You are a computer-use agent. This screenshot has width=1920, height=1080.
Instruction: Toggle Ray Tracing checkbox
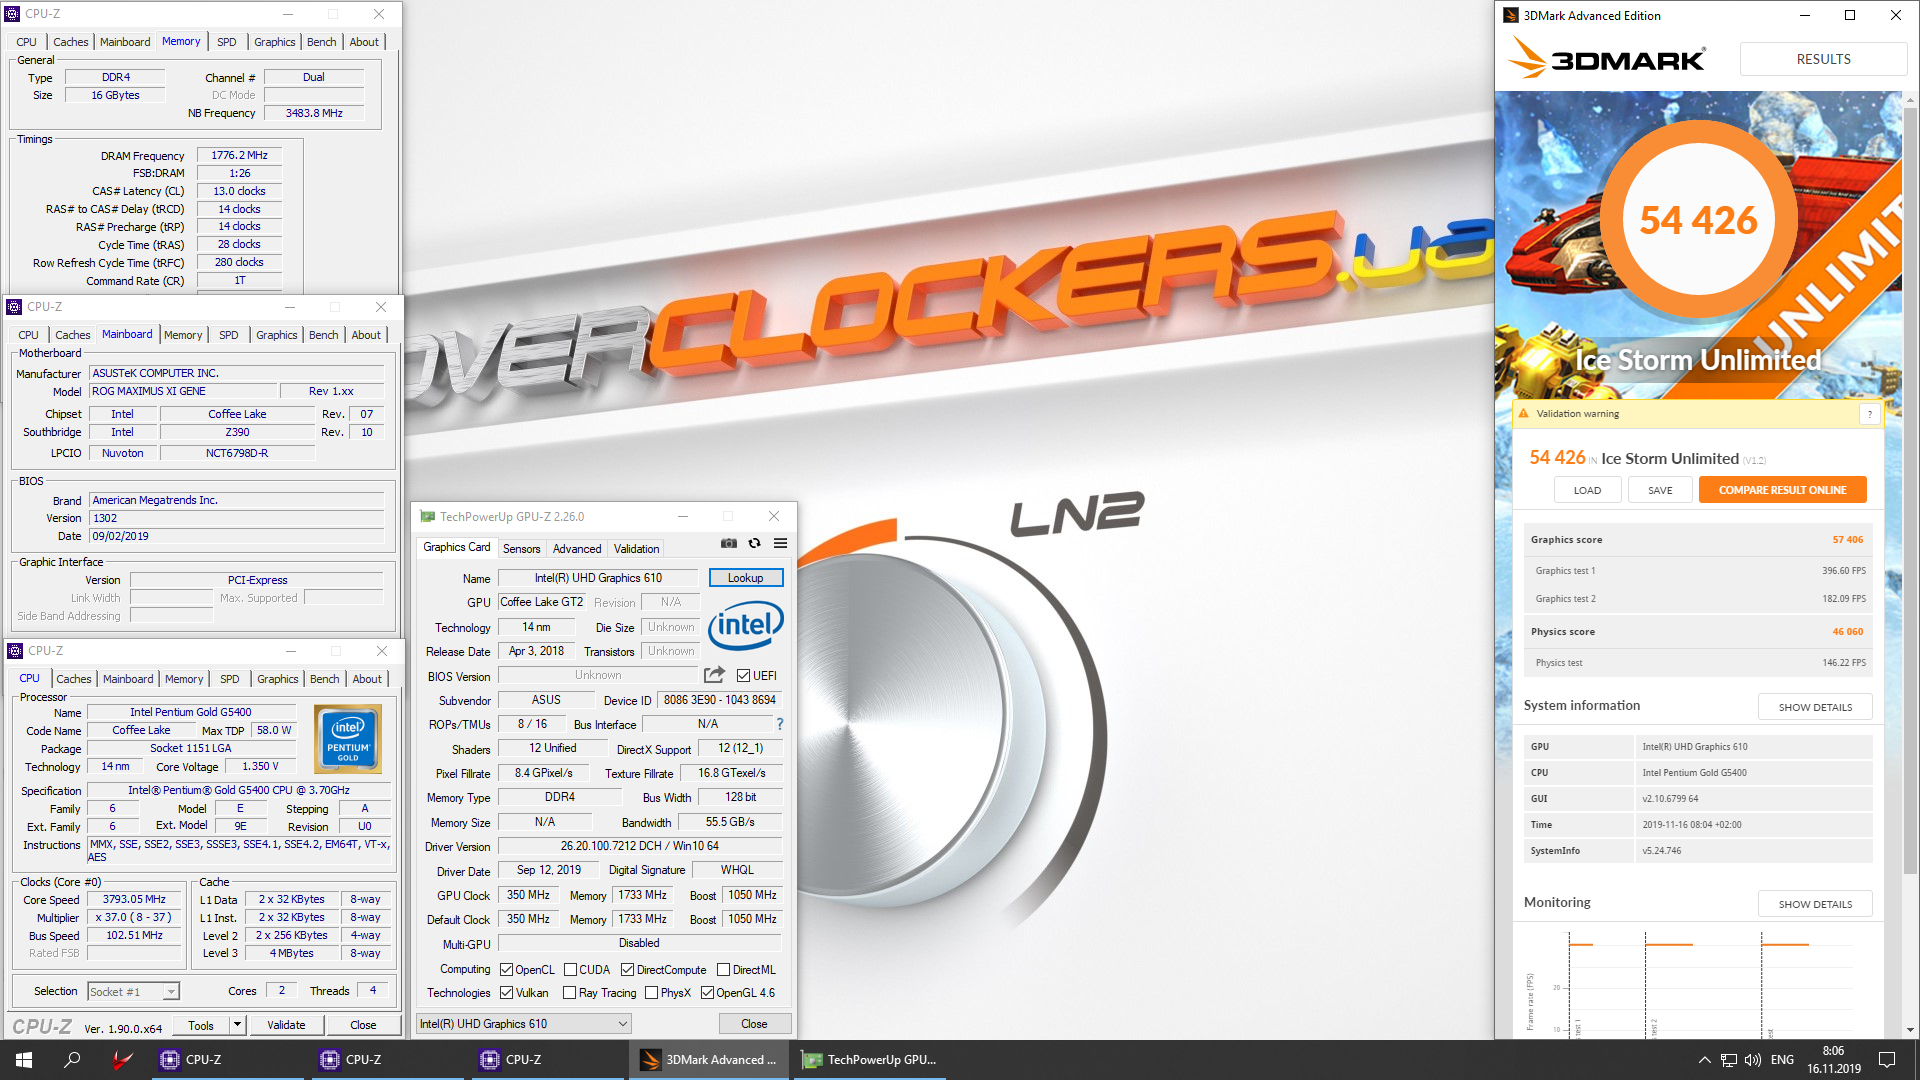[569, 993]
